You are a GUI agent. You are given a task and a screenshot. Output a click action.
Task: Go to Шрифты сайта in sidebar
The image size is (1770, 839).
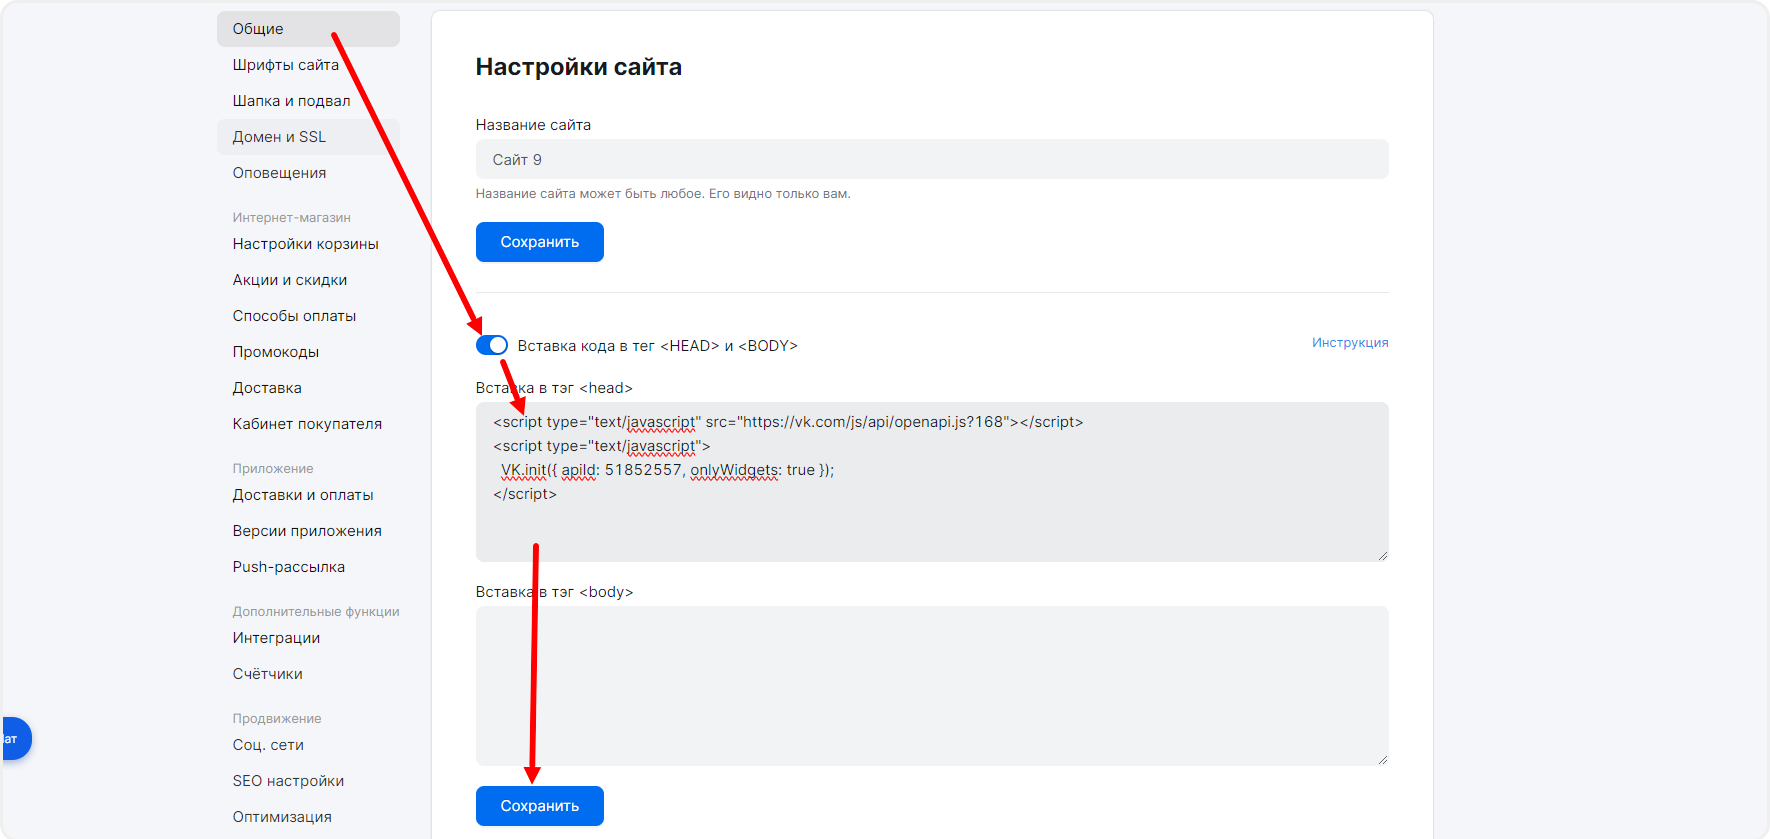pyautogui.click(x=286, y=65)
